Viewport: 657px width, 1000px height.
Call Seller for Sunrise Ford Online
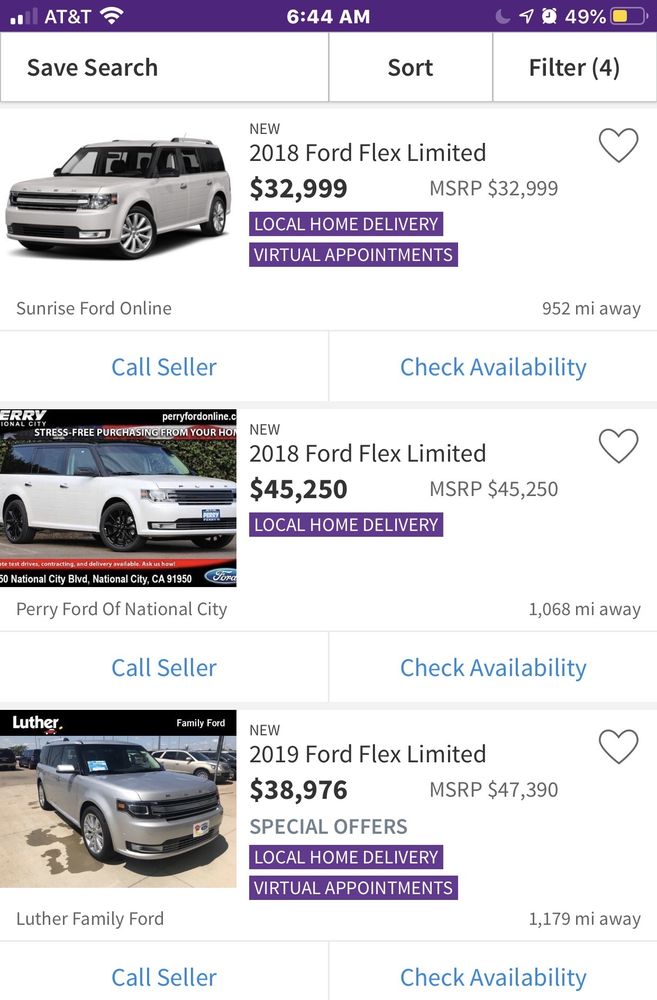[164, 367]
